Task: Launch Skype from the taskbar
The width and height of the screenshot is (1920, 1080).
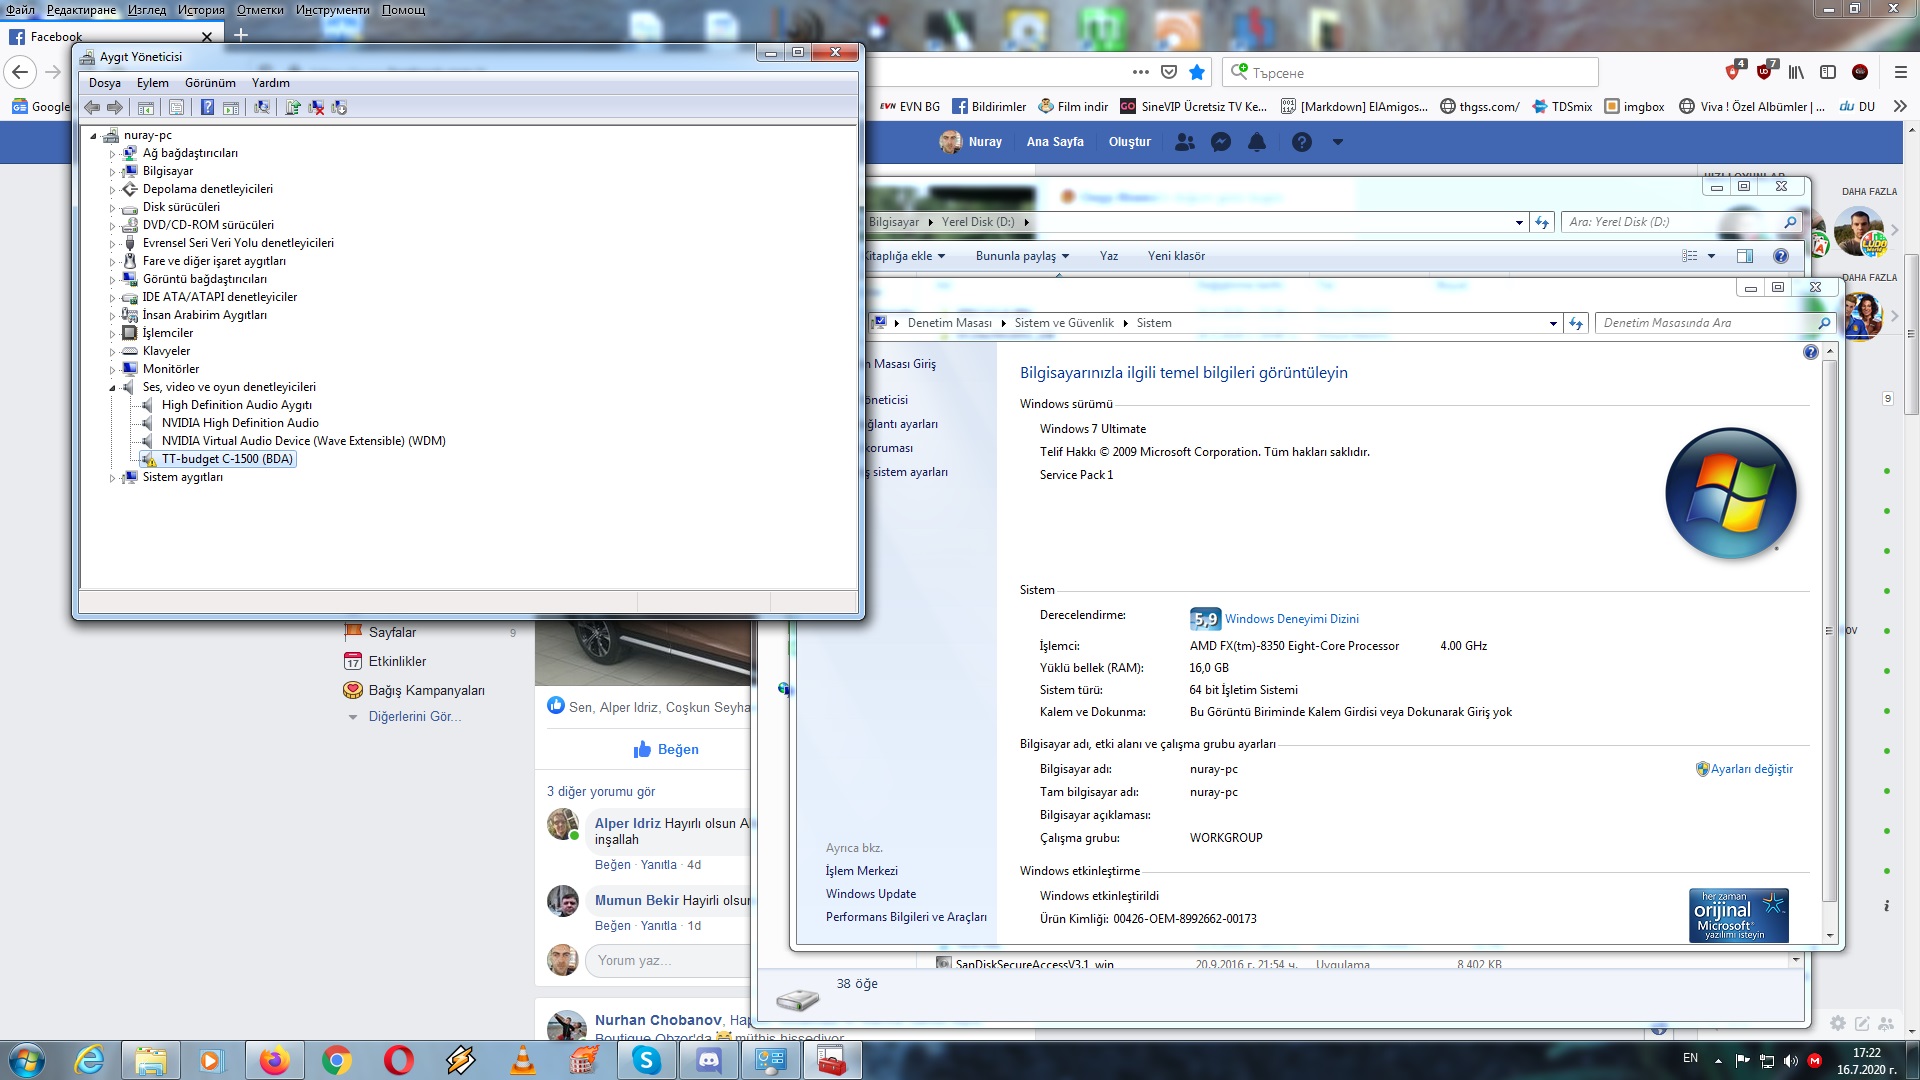Action: pos(646,1060)
